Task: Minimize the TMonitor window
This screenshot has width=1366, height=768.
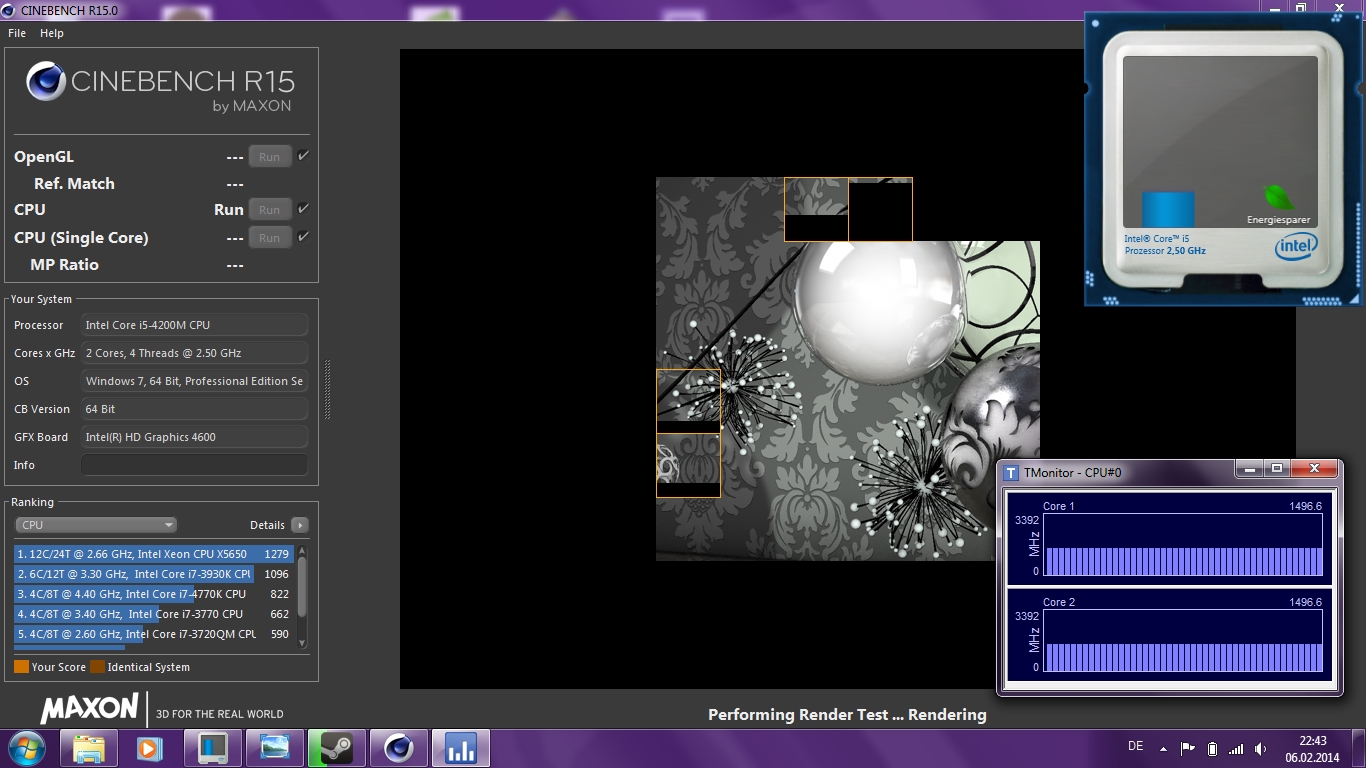Action: pyautogui.click(x=1248, y=468)
